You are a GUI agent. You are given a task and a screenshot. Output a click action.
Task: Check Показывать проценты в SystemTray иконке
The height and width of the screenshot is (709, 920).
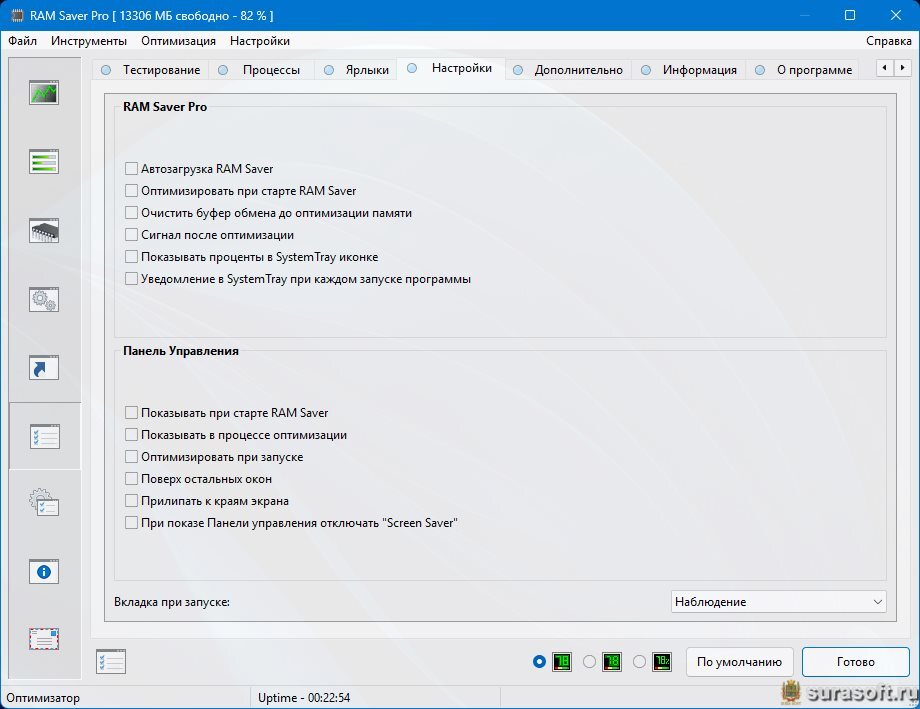(131, 256)
